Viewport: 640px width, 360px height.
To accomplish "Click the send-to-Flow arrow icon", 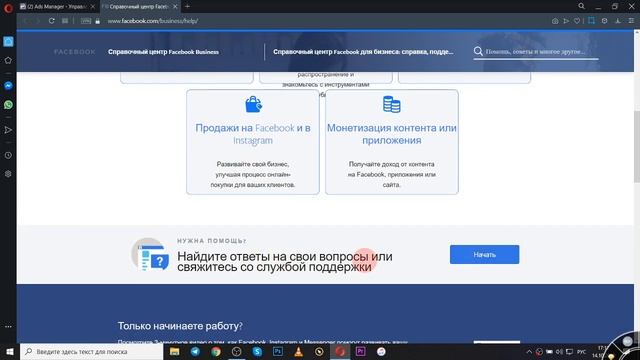I will coord(566,21).
